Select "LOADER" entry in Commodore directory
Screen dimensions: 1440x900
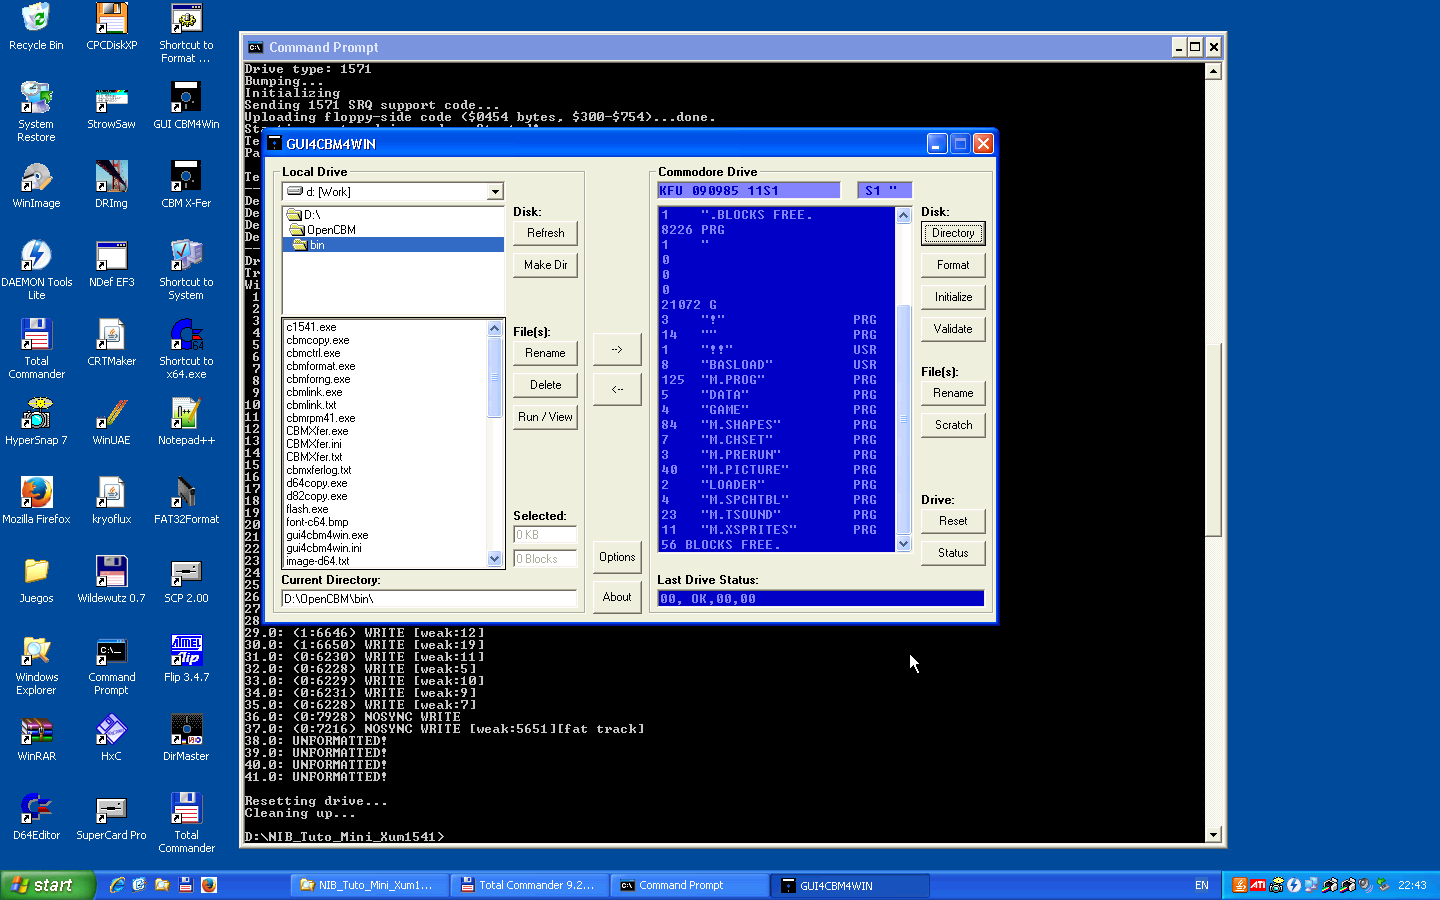pos(776,485)
